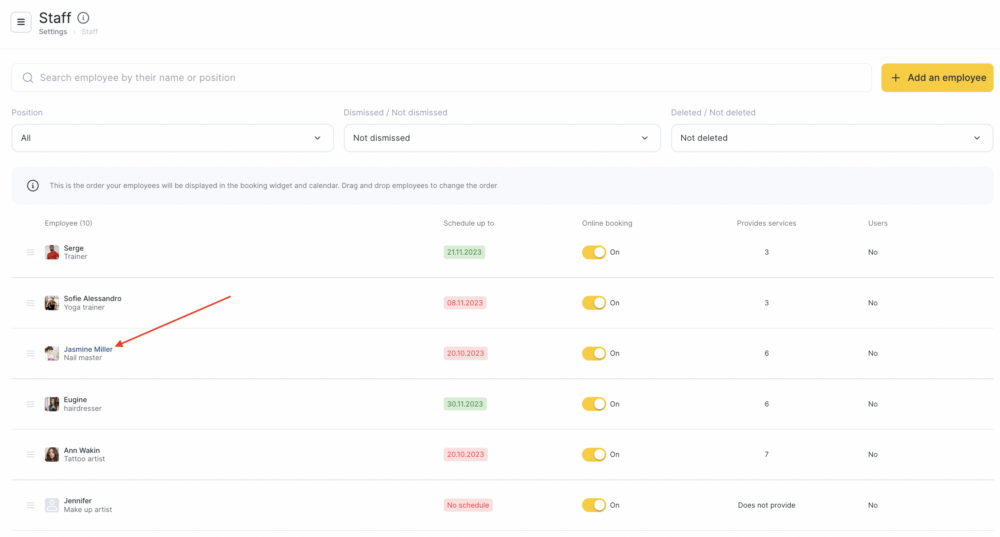Open Ann Wakin's profile name
This screenshot has height=537, width=1000.
[82, 450]
